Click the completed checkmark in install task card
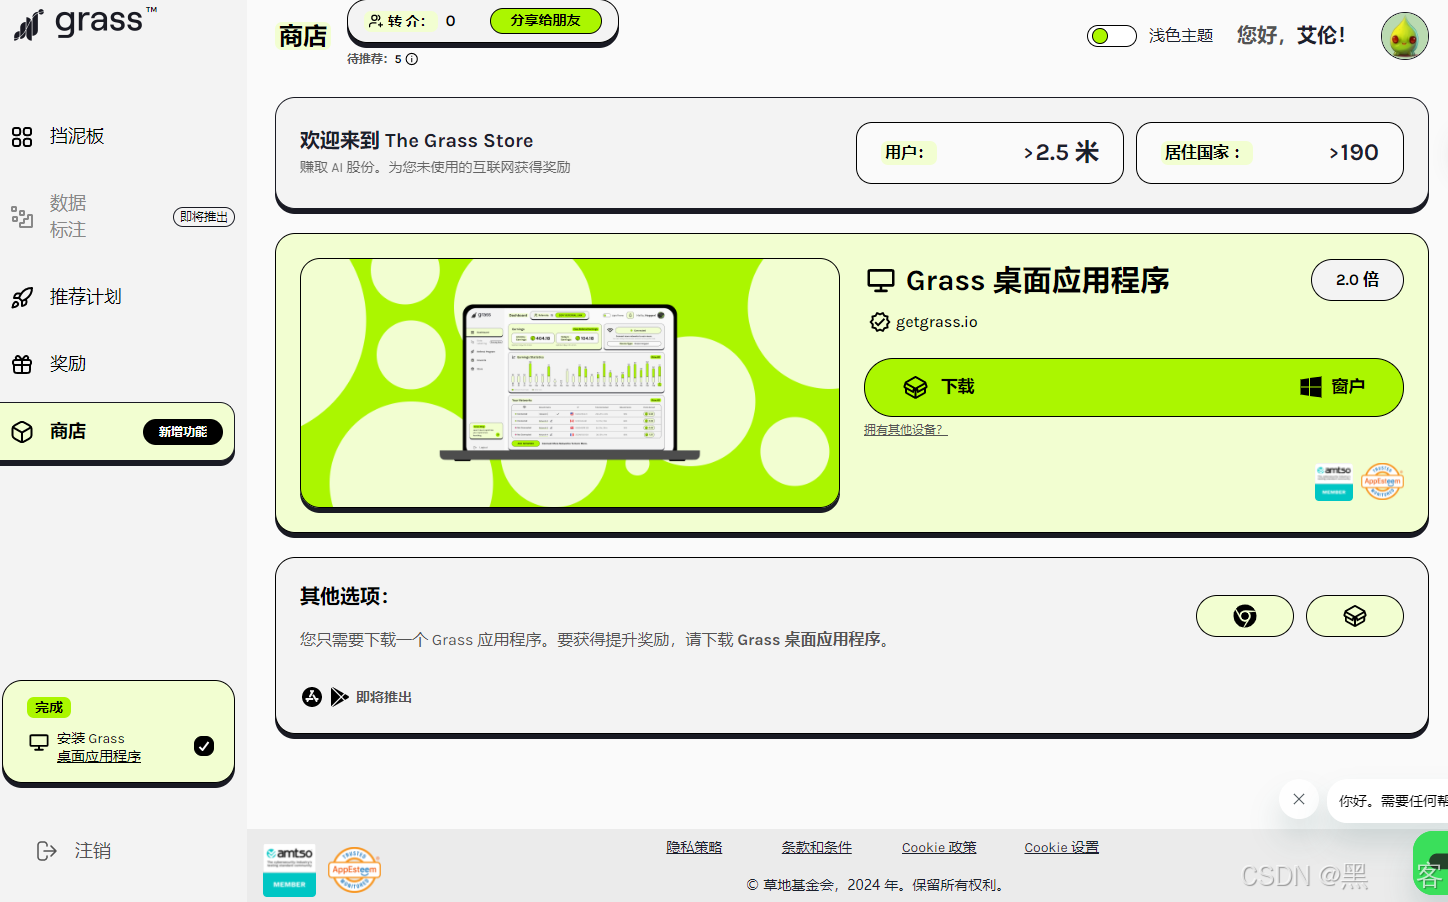The width and height of the screenshot is (1448, 902). click(x=204, y=746)
